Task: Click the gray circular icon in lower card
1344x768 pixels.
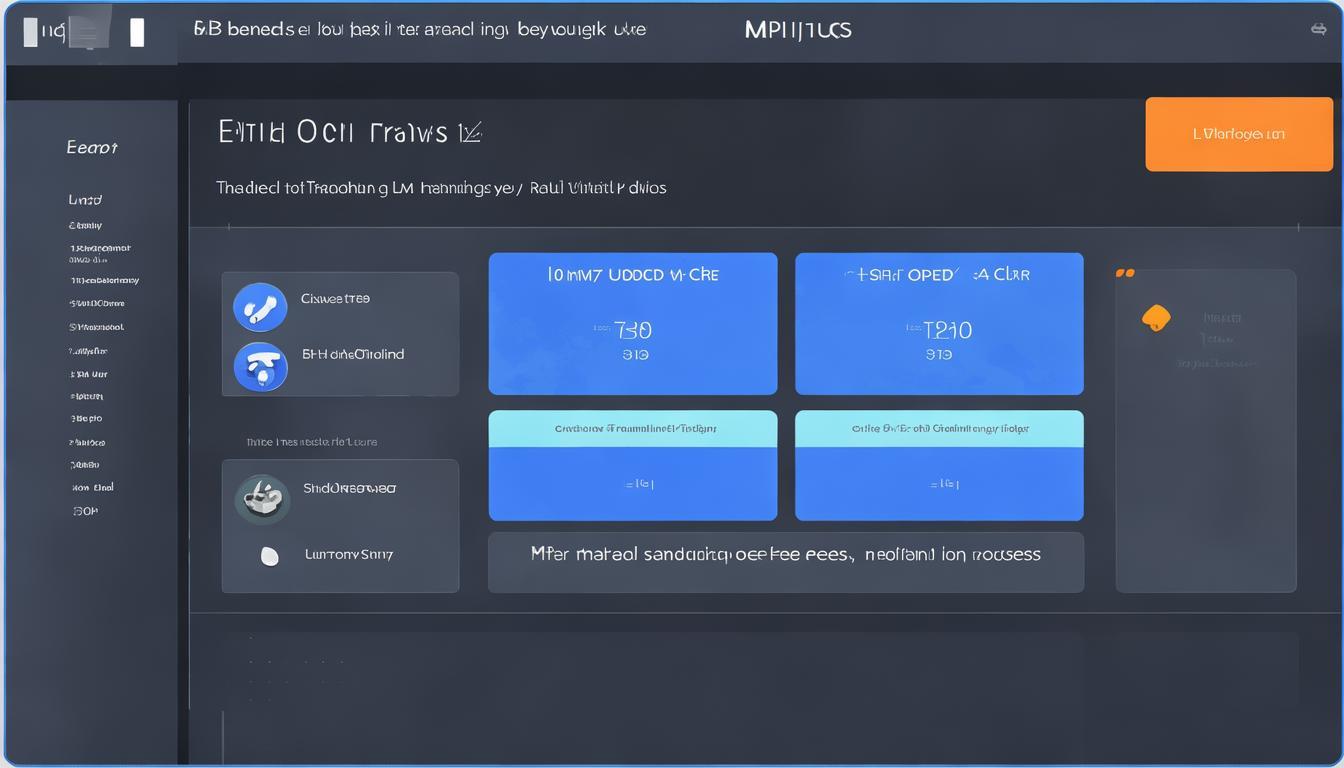Action: 262,499
